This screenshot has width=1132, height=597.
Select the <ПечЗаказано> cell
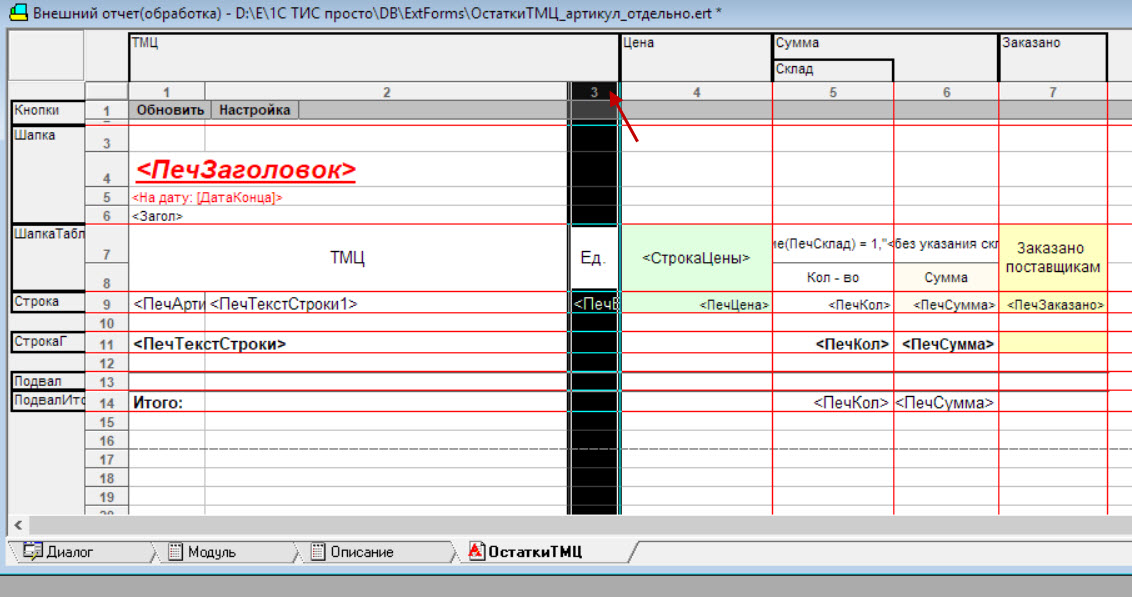1053,304
